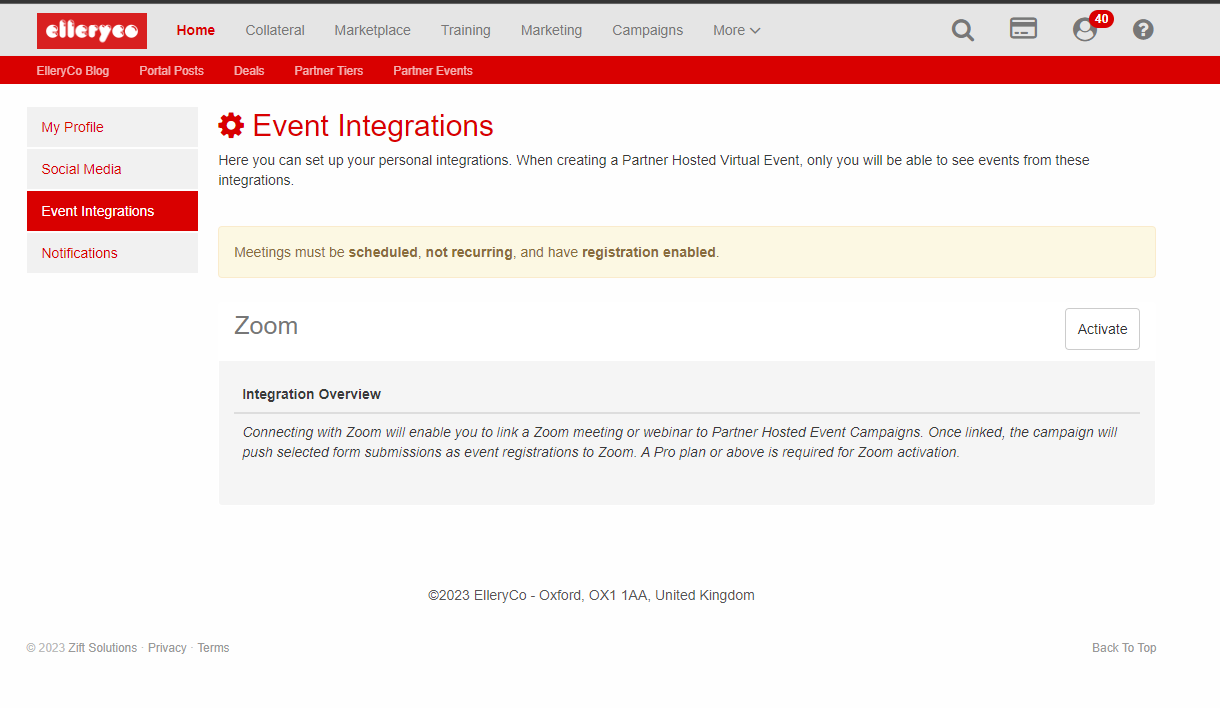Screen dimensions: 1220x708
Task: Click Back To Top link
Action: (x=1124, y=648)
